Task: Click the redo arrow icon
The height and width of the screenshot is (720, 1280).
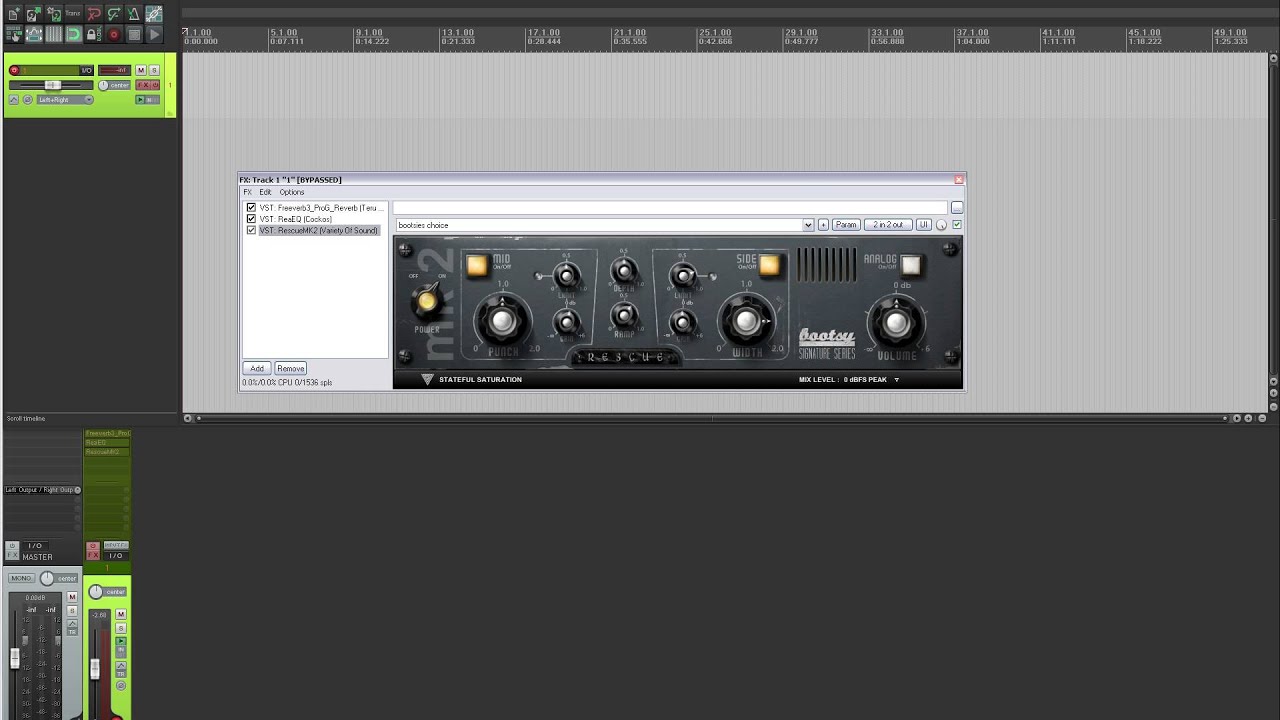Action: tap(113, 14)
